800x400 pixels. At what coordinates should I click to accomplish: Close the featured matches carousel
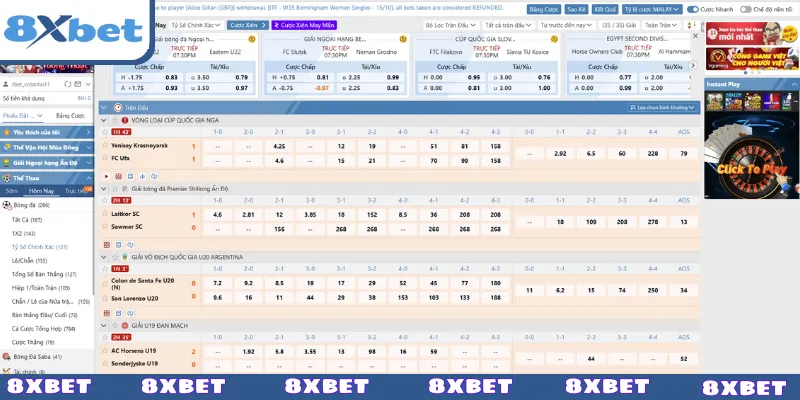click(x=695, y=36)
